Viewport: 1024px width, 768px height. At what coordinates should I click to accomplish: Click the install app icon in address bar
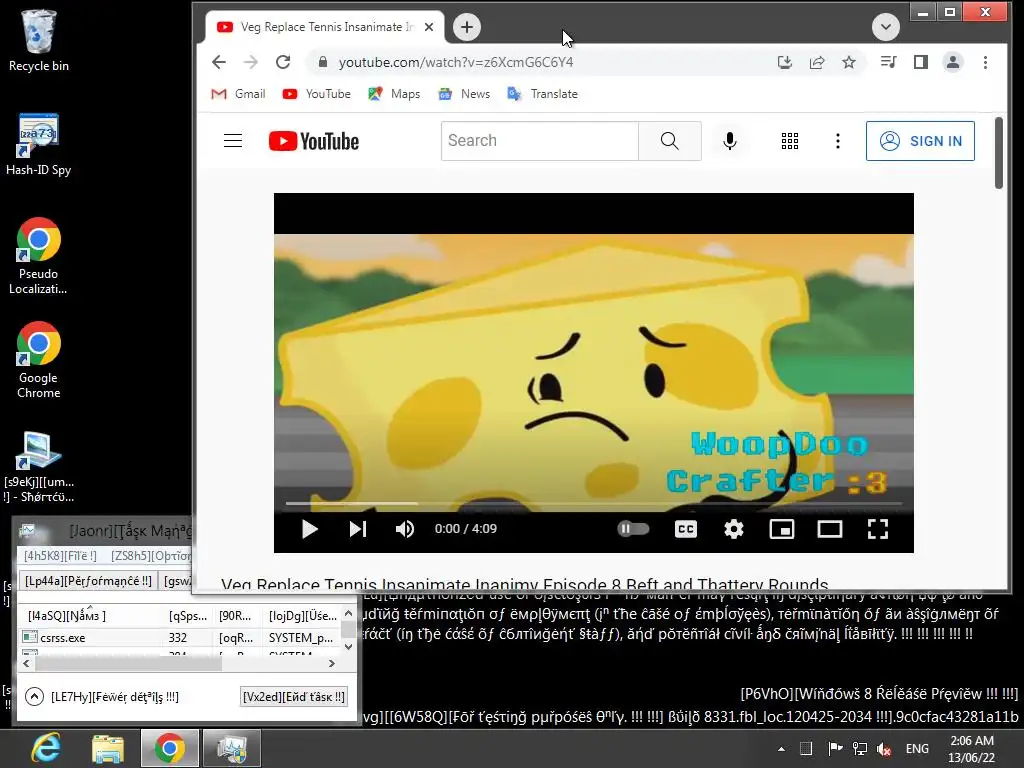pos(785,62)
